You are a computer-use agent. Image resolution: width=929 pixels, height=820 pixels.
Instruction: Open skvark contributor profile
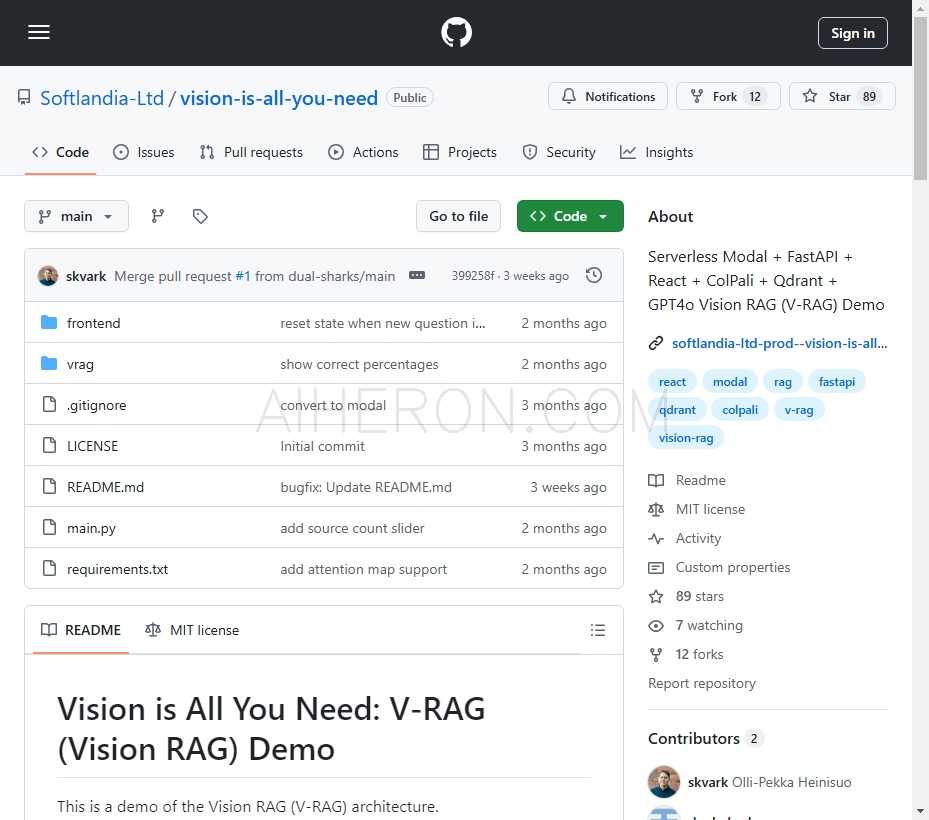(707, 782)
